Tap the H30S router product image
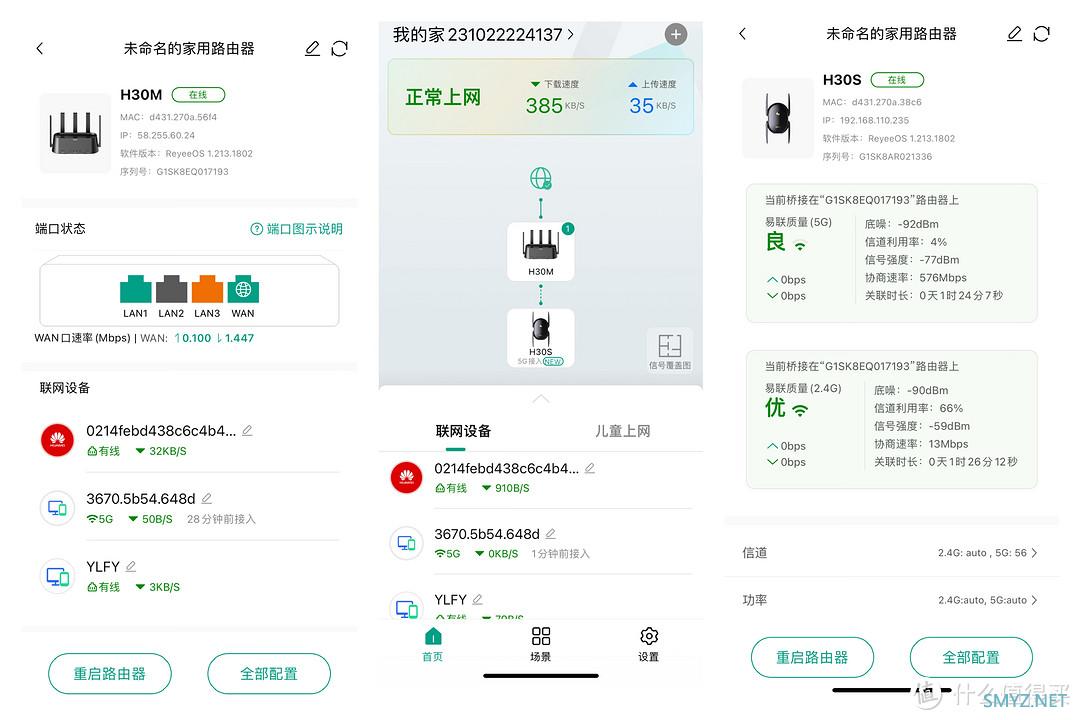Screen dimensions: 1080x720 coord(778,118)
